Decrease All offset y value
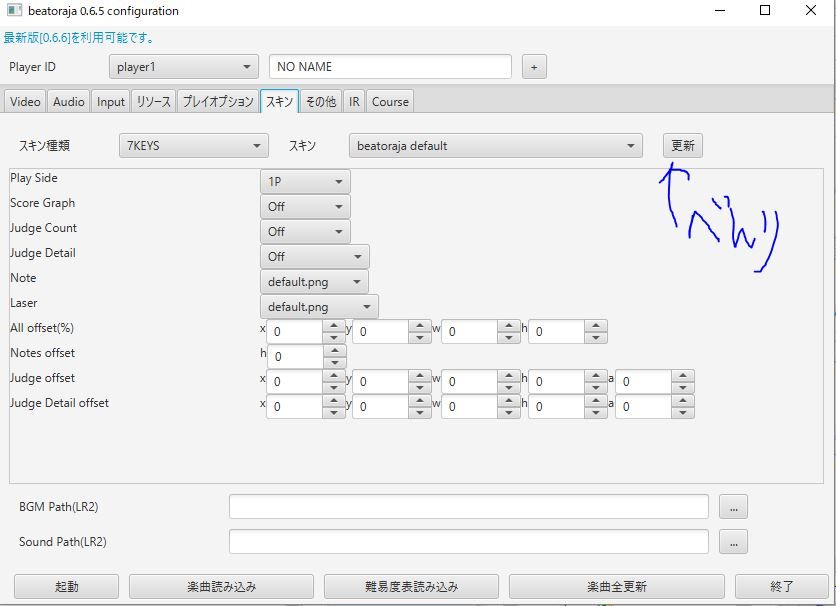This screenshot has width=836, height=606. coord(420,337)
